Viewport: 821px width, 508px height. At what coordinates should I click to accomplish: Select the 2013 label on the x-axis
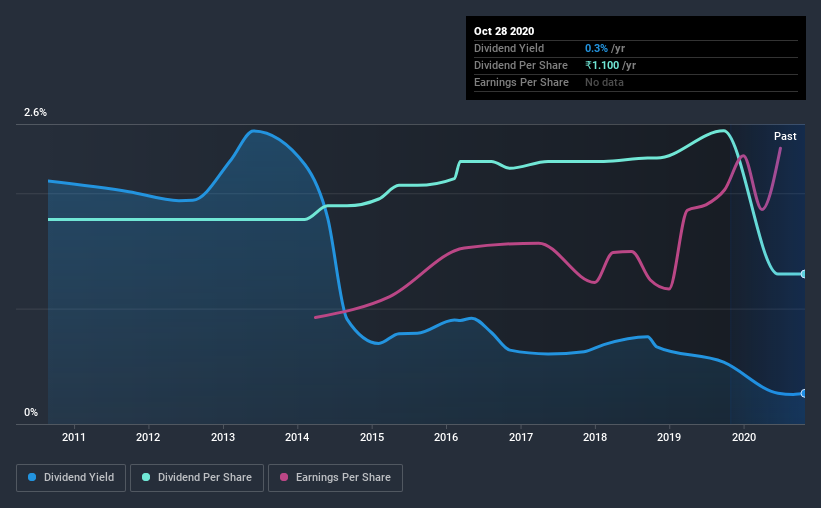(x=223, y=437)
